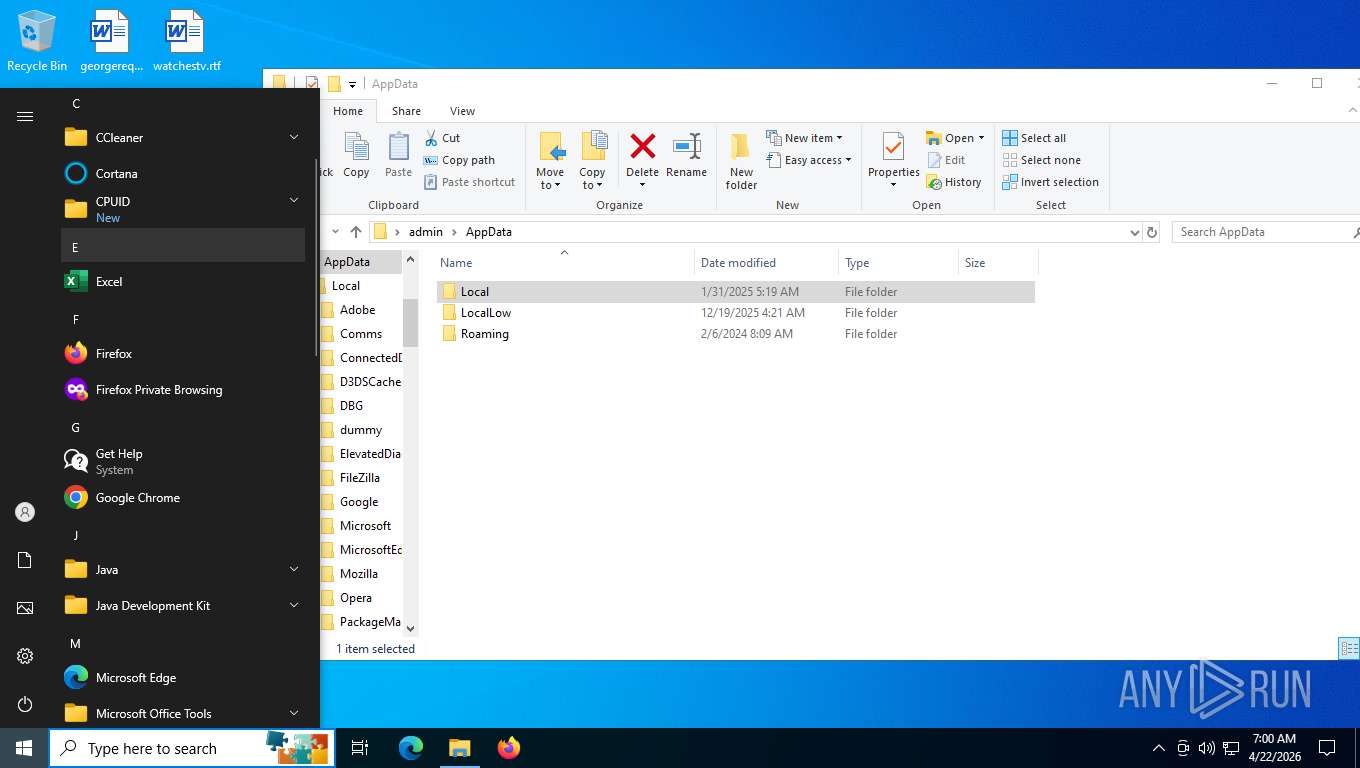
Task: Sort by the Name column header
Action: (565, 263)
